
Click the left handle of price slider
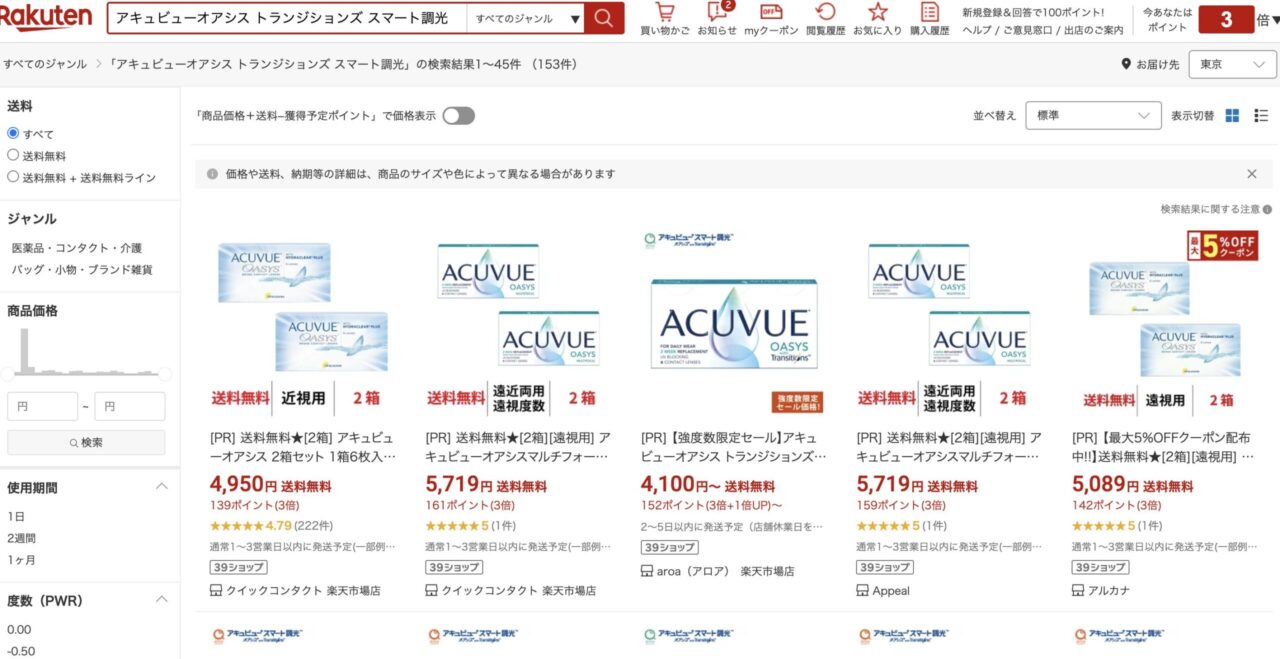tap(7, 374)
